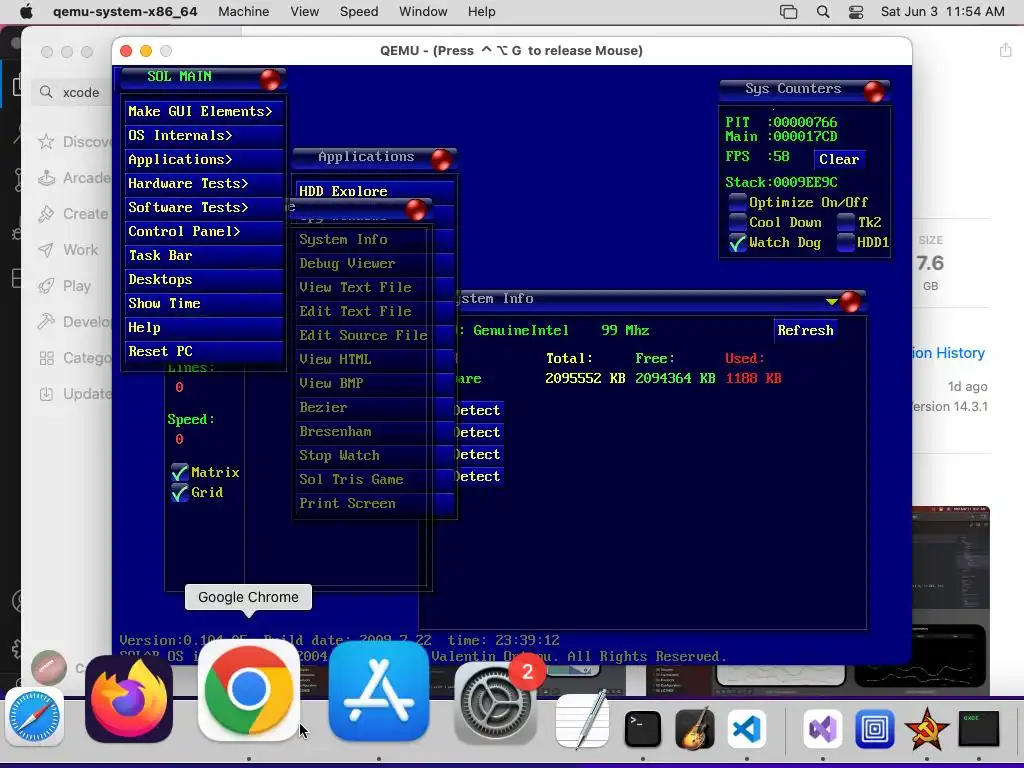
Task: Open the blue concentric squares Dock icon
Action: [x=874, y=729]
